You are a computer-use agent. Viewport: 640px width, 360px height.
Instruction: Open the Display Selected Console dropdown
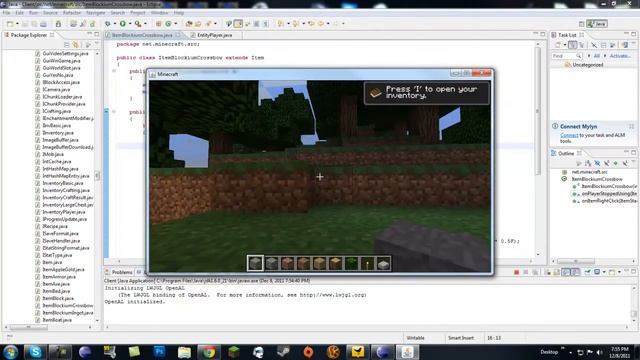pos(604,272)
